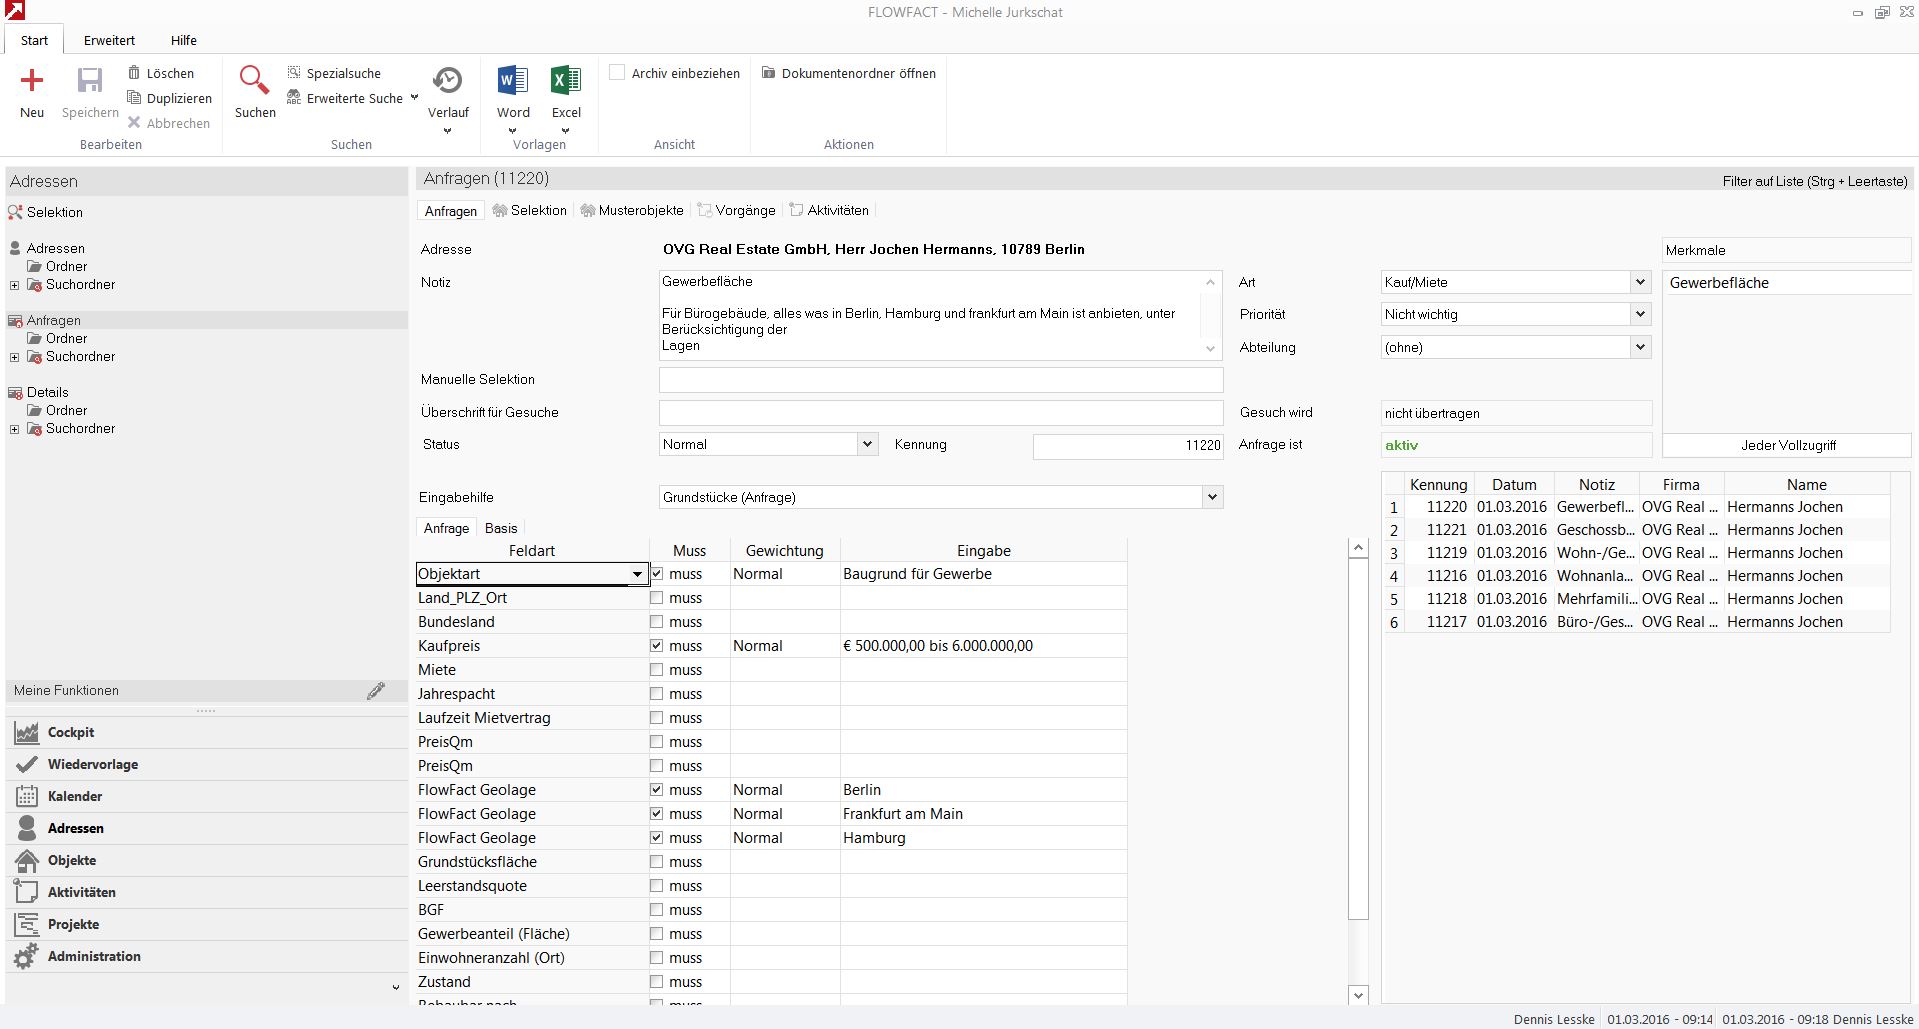
Task: Open the Excel templates icon
Action: [x=565, y=81]
